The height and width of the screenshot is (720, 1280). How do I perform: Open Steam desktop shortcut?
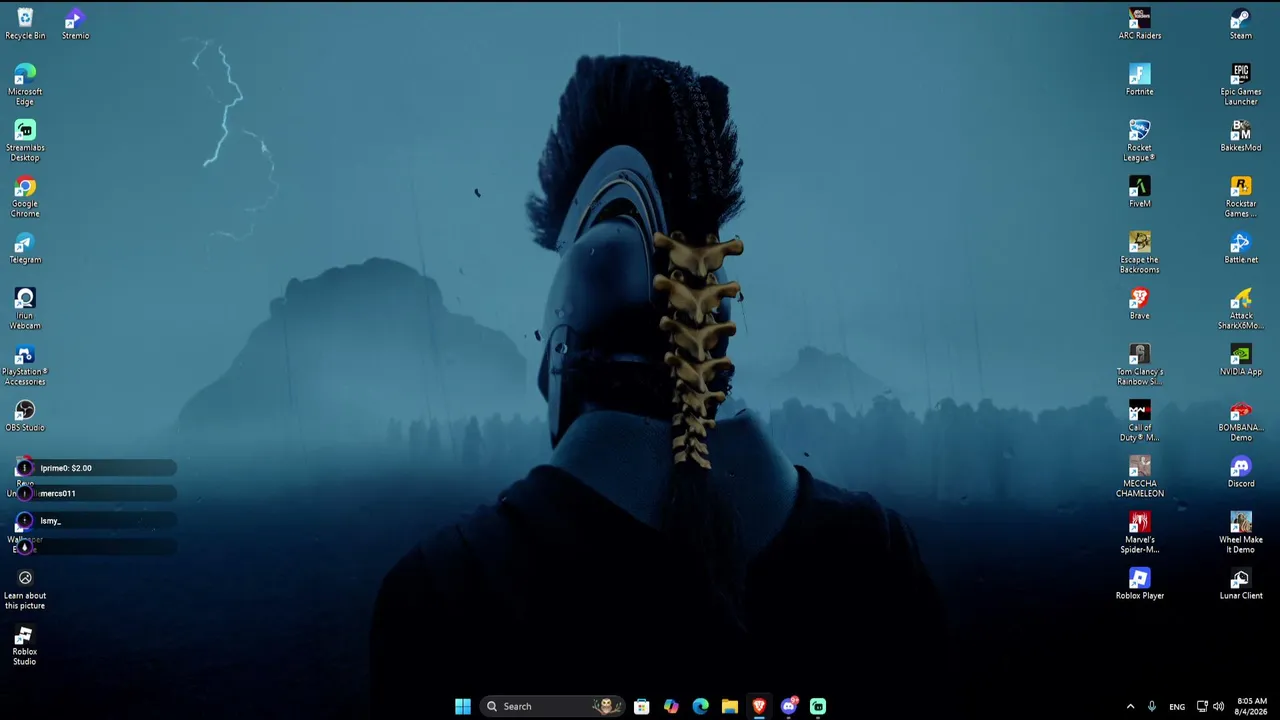pyautogui.click(x=1241, y=24)
